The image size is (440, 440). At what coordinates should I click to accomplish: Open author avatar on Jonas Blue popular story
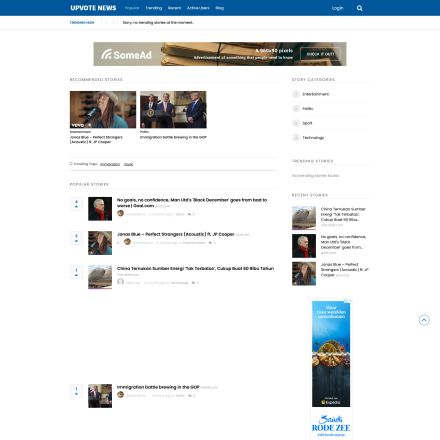click(x=127, y=242)
